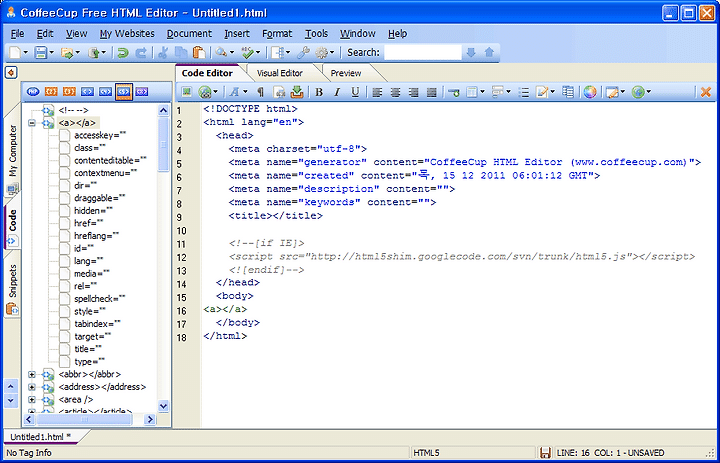Open the Save dropdown arrow
720x463 pixels.
tap(51, 53)
